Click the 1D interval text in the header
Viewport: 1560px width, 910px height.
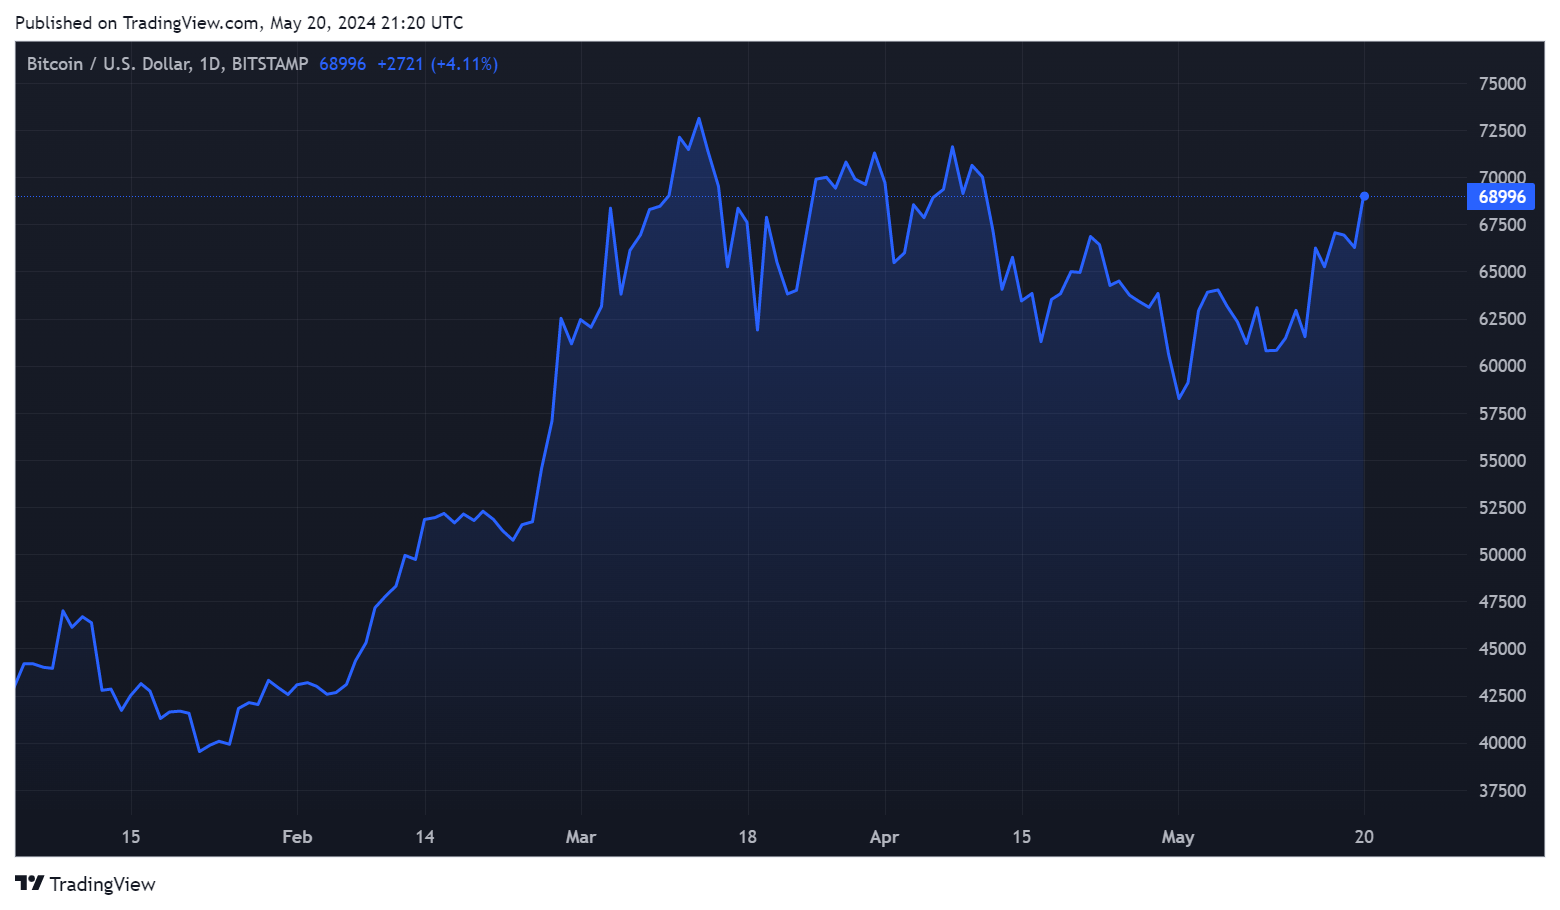click(x=209, y=64)
